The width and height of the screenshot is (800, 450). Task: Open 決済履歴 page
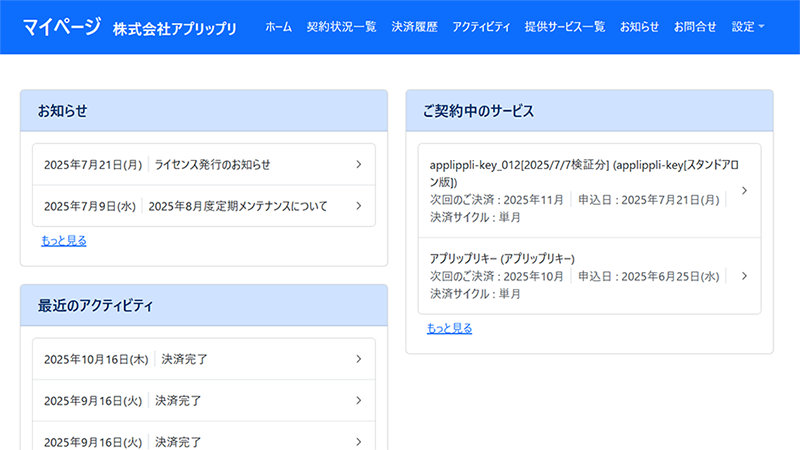(x=414, y=27)
